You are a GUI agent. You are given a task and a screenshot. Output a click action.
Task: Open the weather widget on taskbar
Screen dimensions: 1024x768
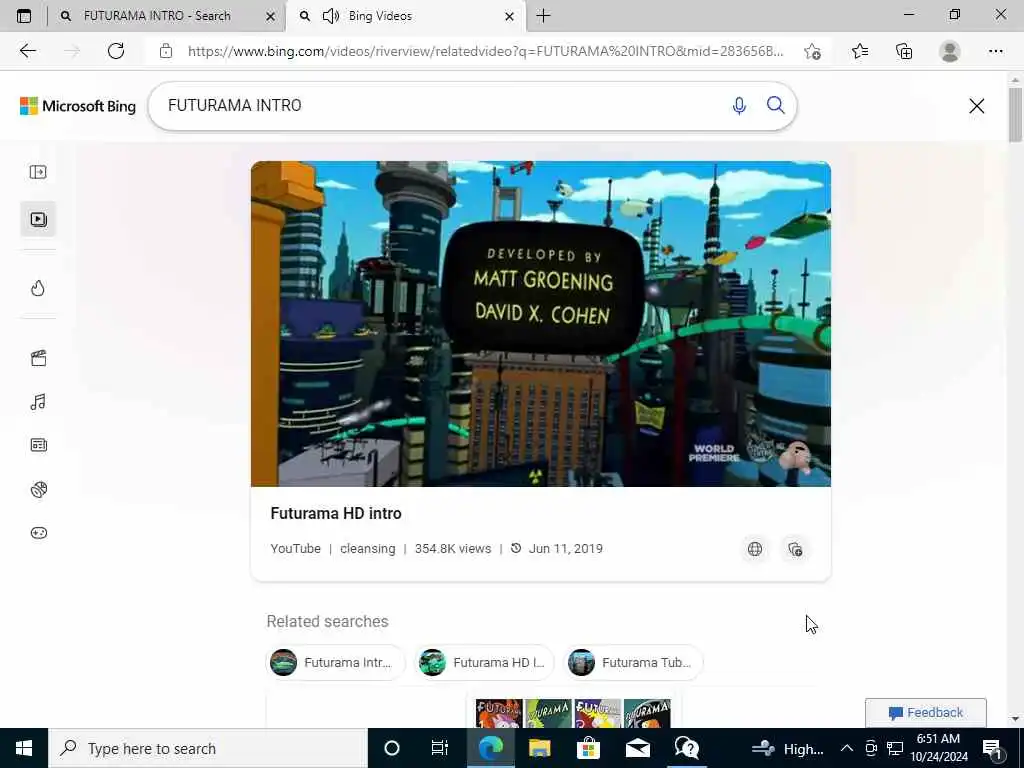click(787, 748)
